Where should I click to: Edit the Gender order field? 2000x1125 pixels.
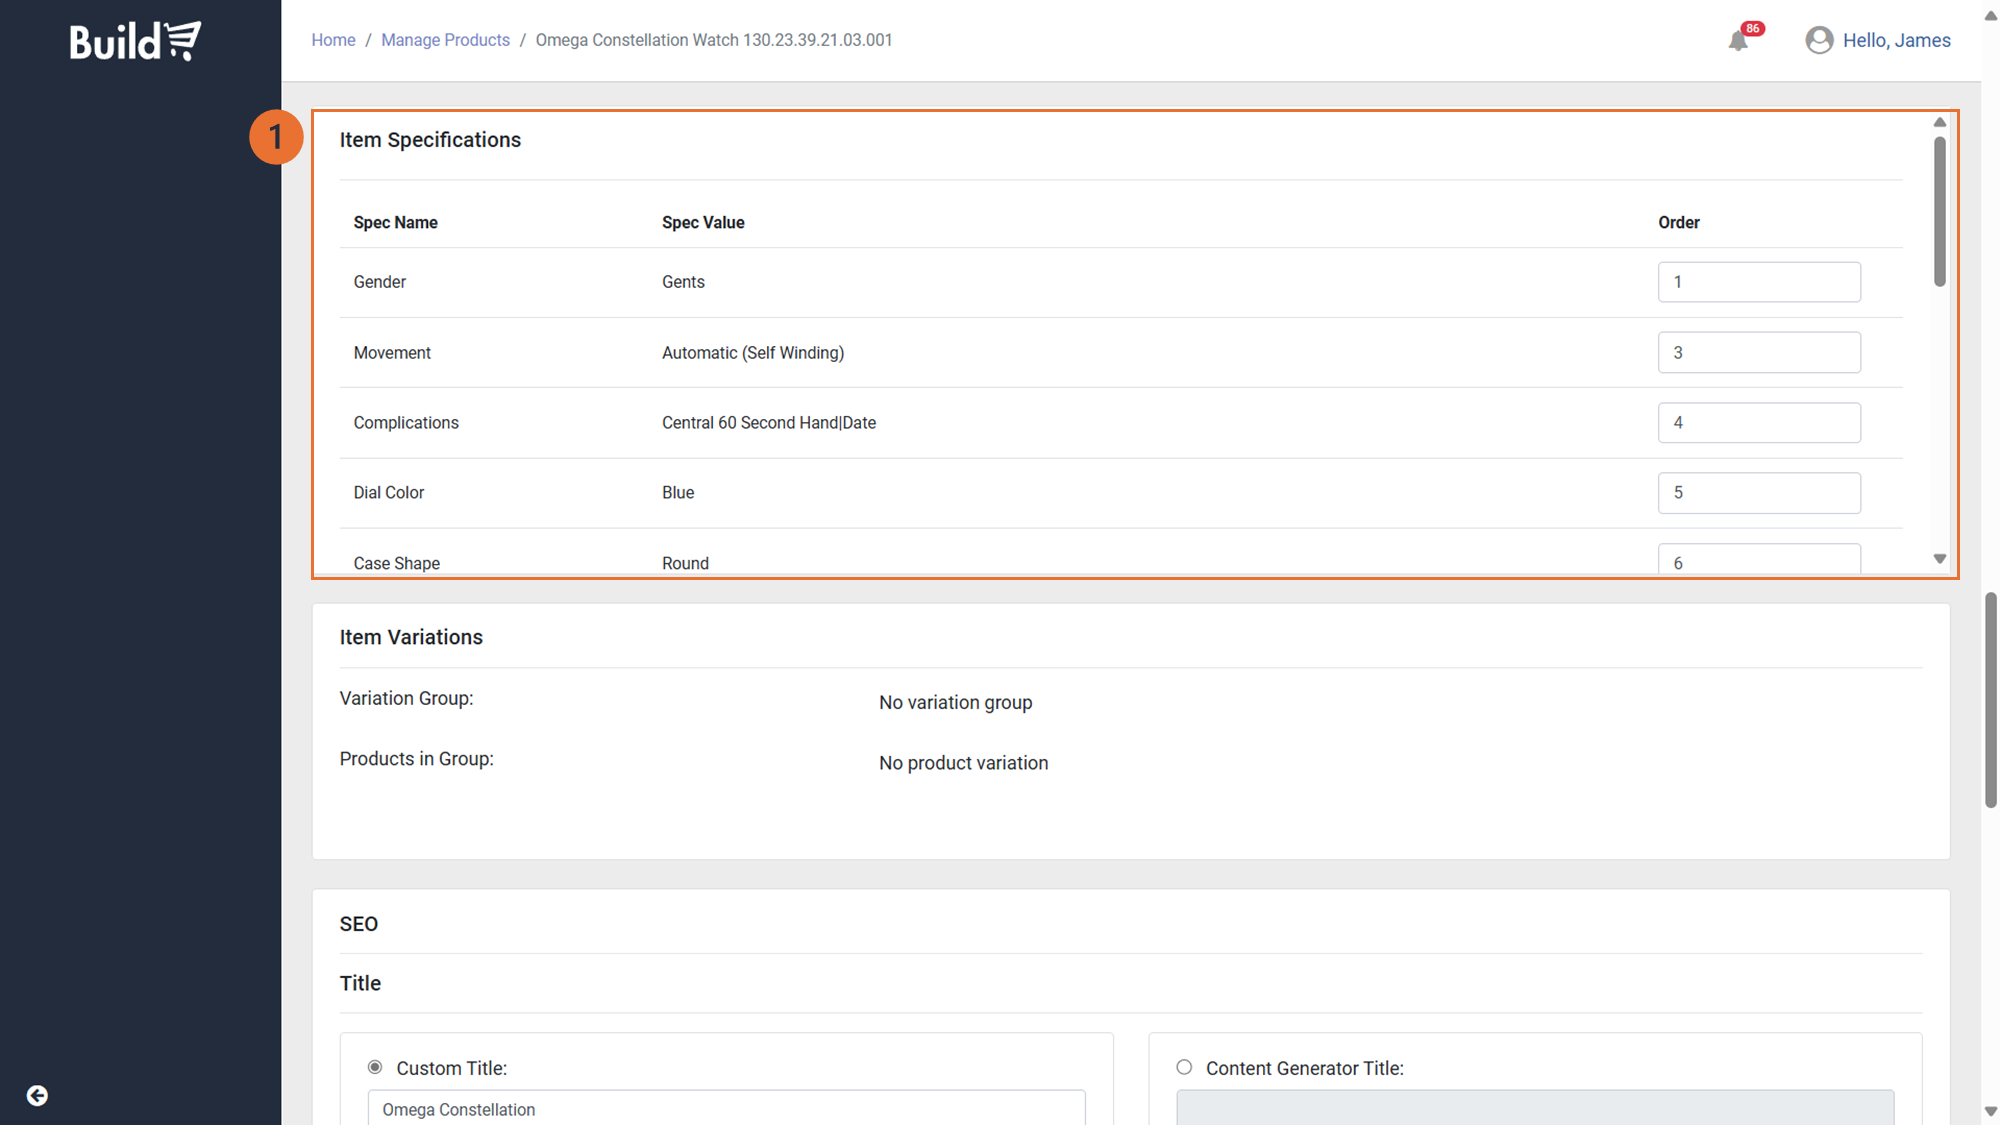(1758, 282)
